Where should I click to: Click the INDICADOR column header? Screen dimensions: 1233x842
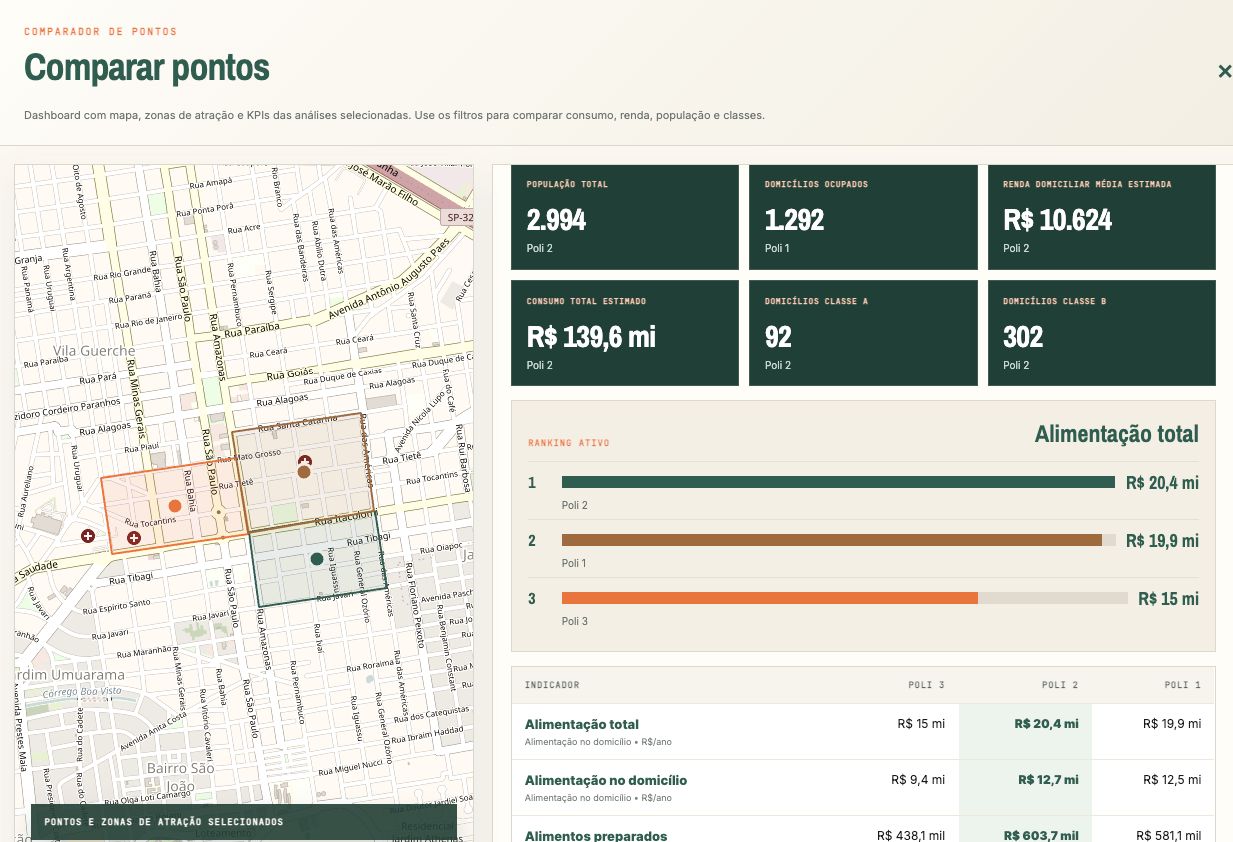[552, 685]
